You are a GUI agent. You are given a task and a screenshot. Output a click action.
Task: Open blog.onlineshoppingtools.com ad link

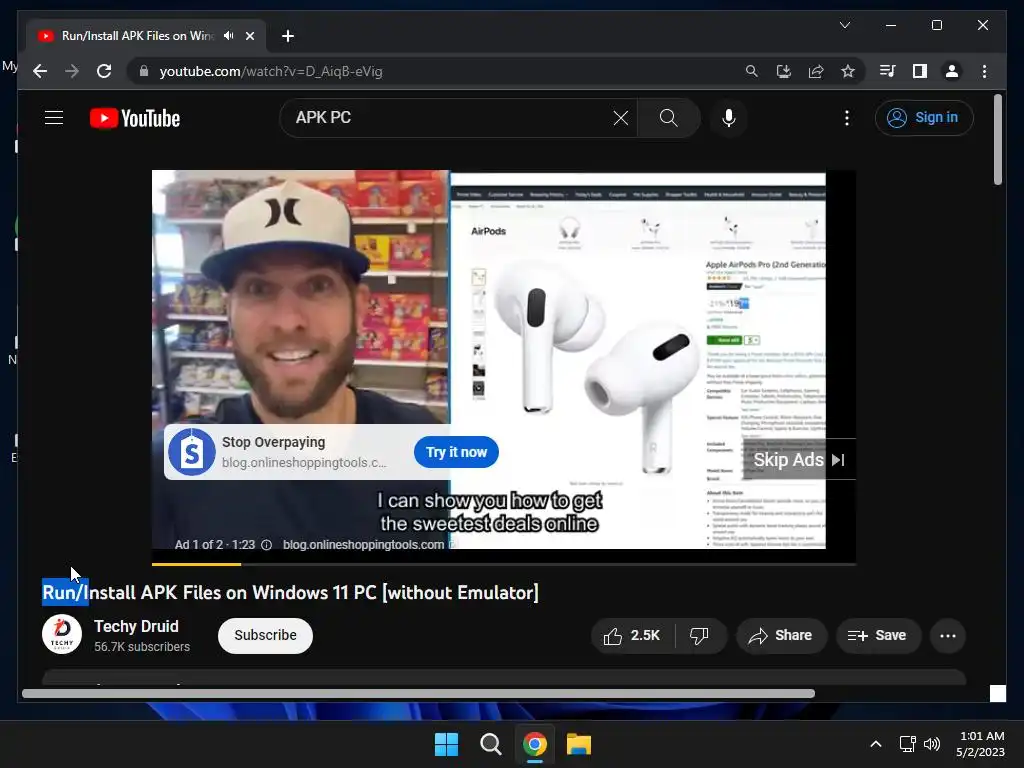click(x=363, y=545)
